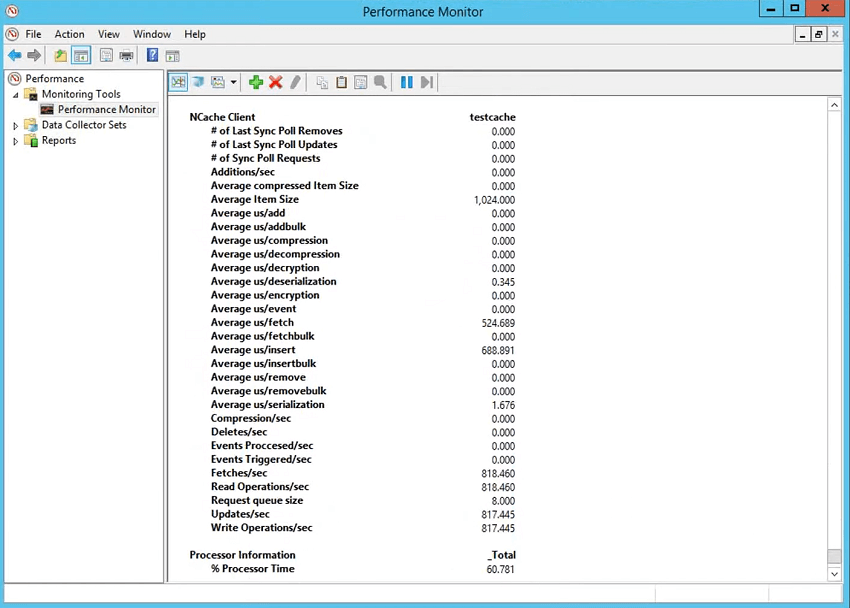This screenshot has height=608, width=850.
Task: Click the Zoom magnifier icon
Action: pos(380,82)
